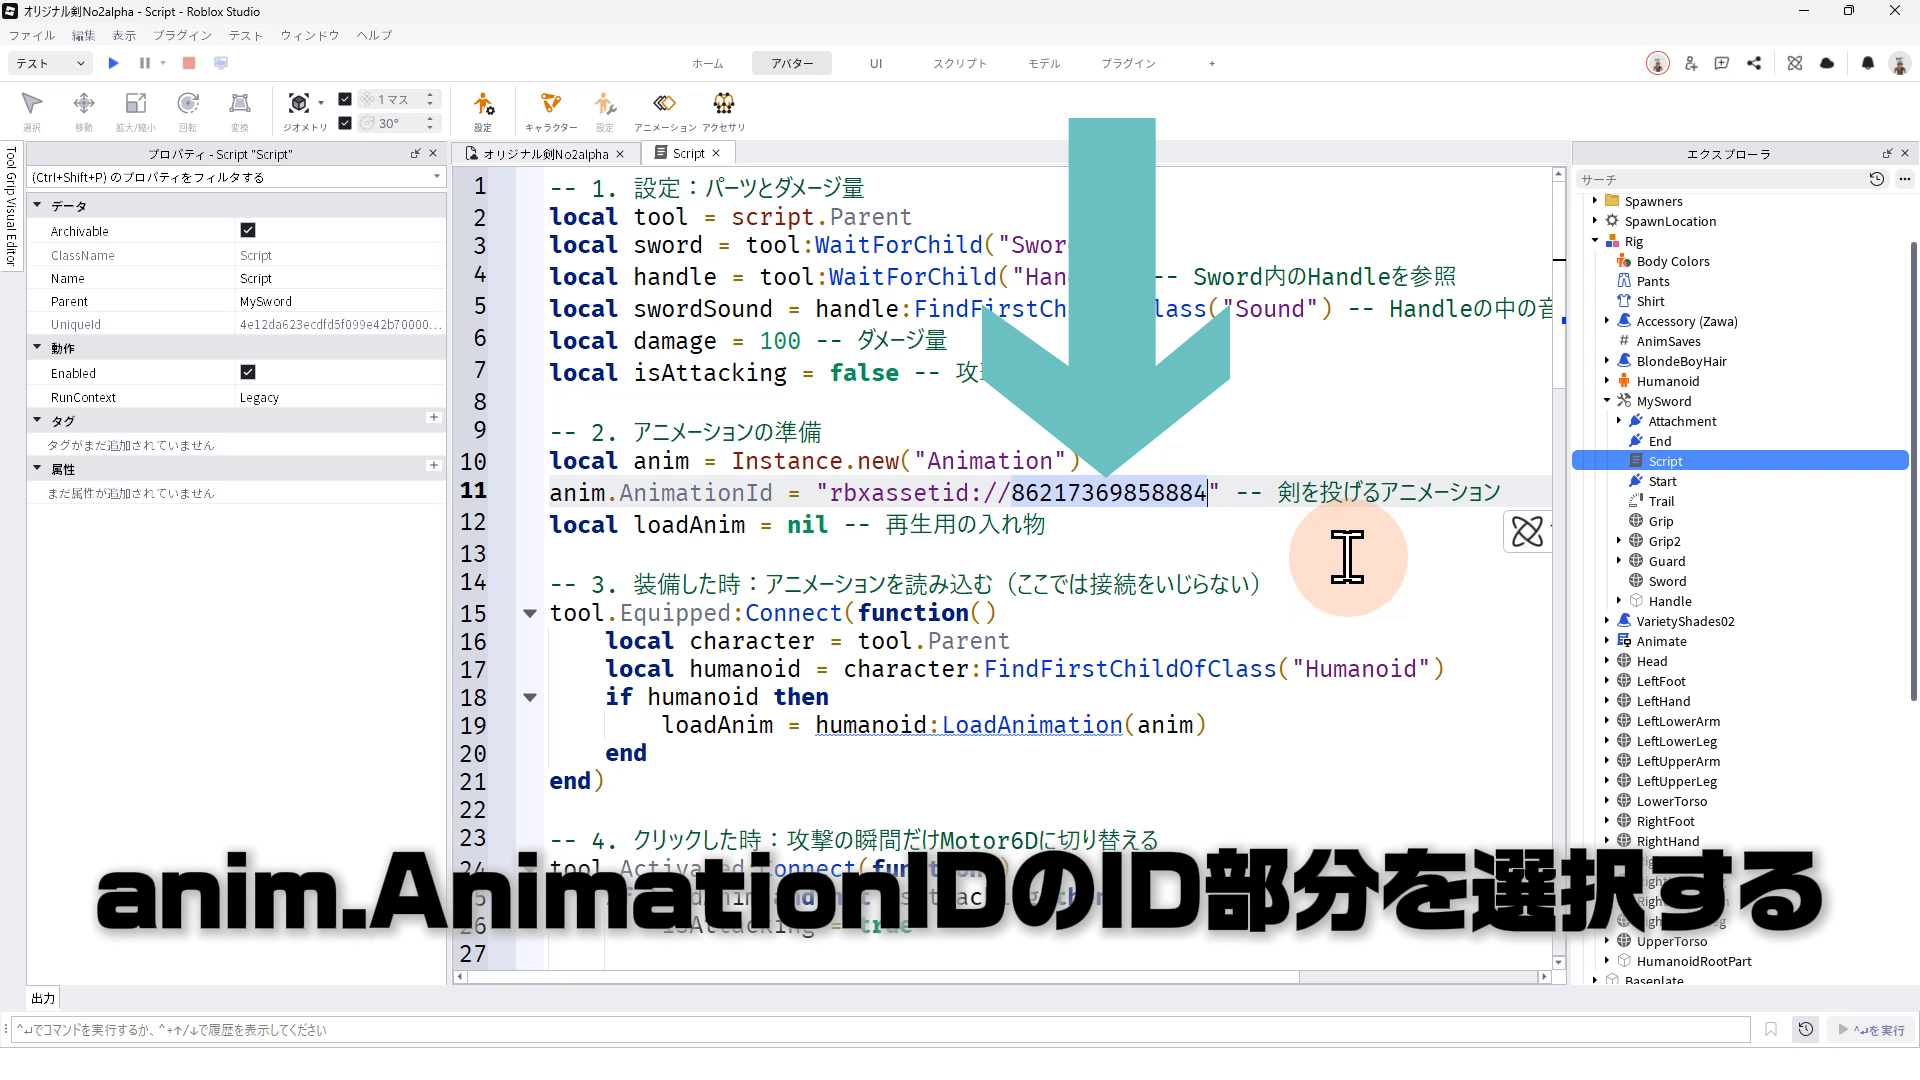Viewport: 1920px width, 1080px height.
Task: Click the Assistant icon beside the editor
Action: [x=1527, y=532]
